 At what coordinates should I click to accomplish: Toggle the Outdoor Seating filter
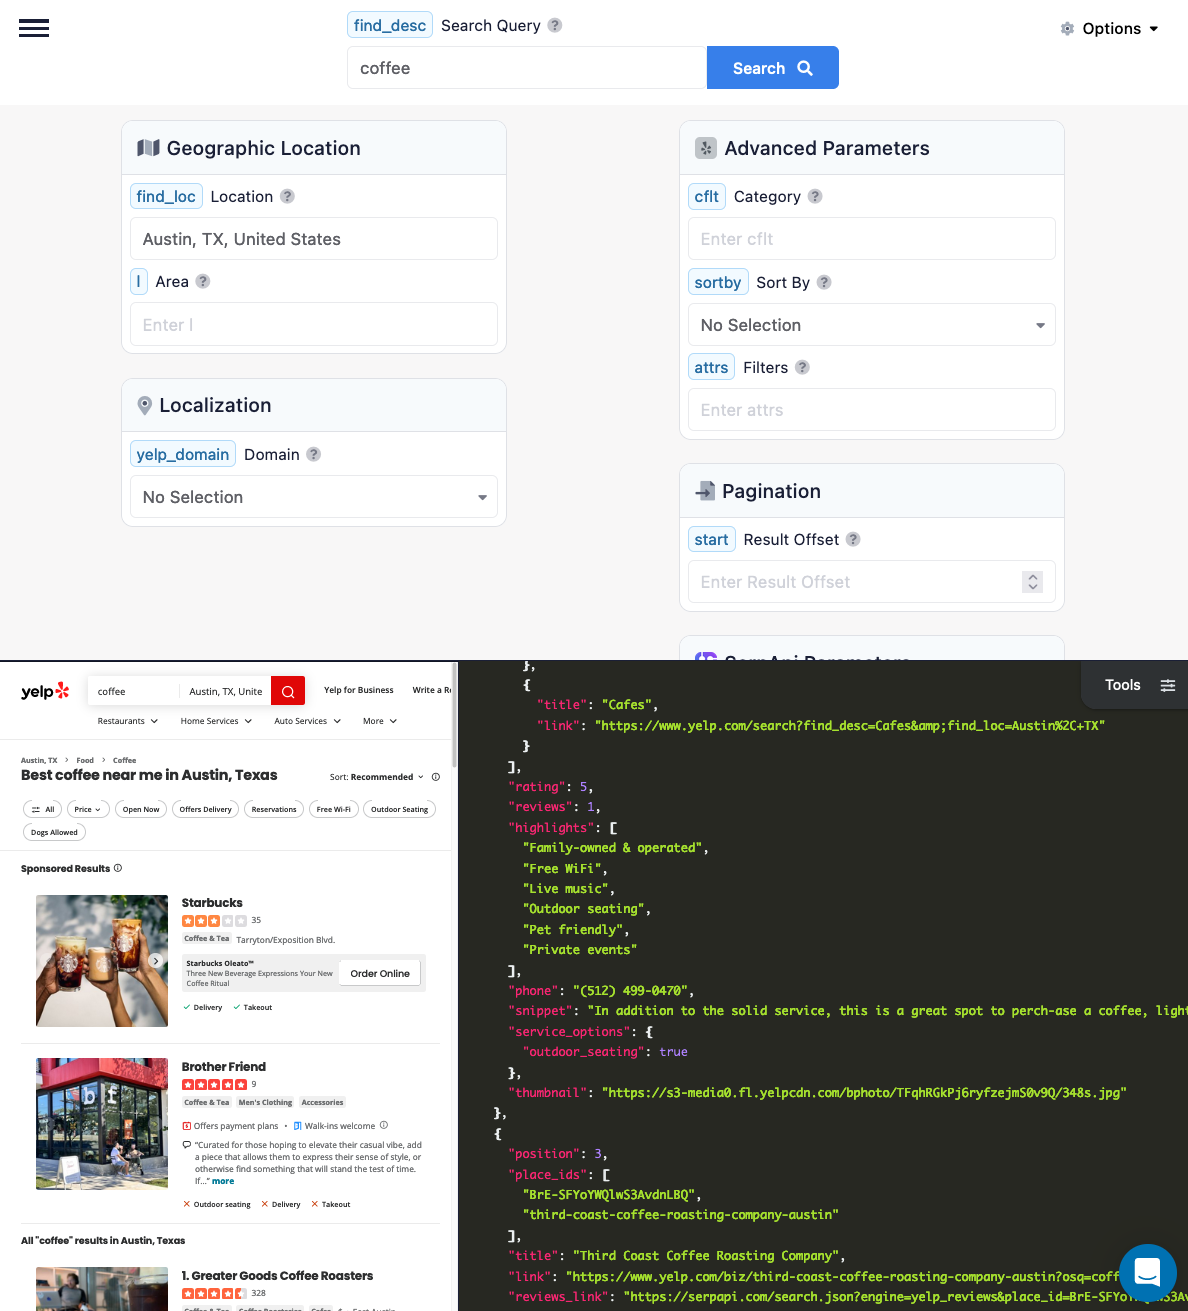(x=400, y=809)
